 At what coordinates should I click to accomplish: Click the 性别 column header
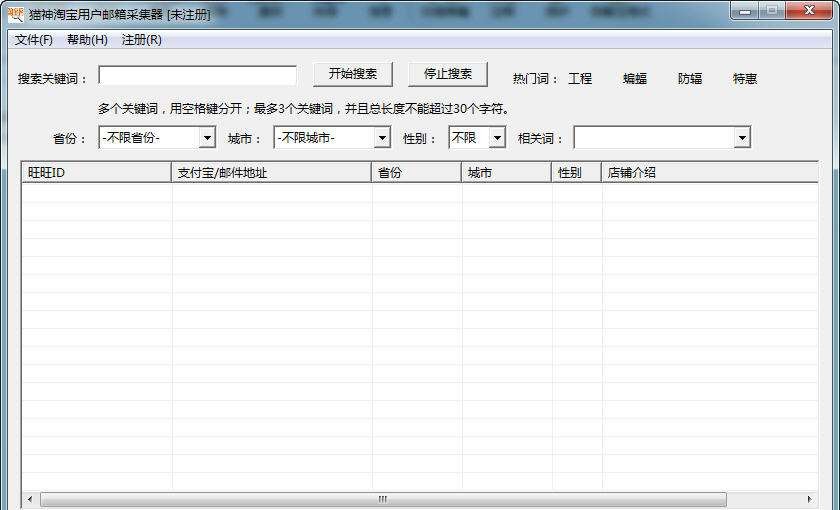point(577,172)
